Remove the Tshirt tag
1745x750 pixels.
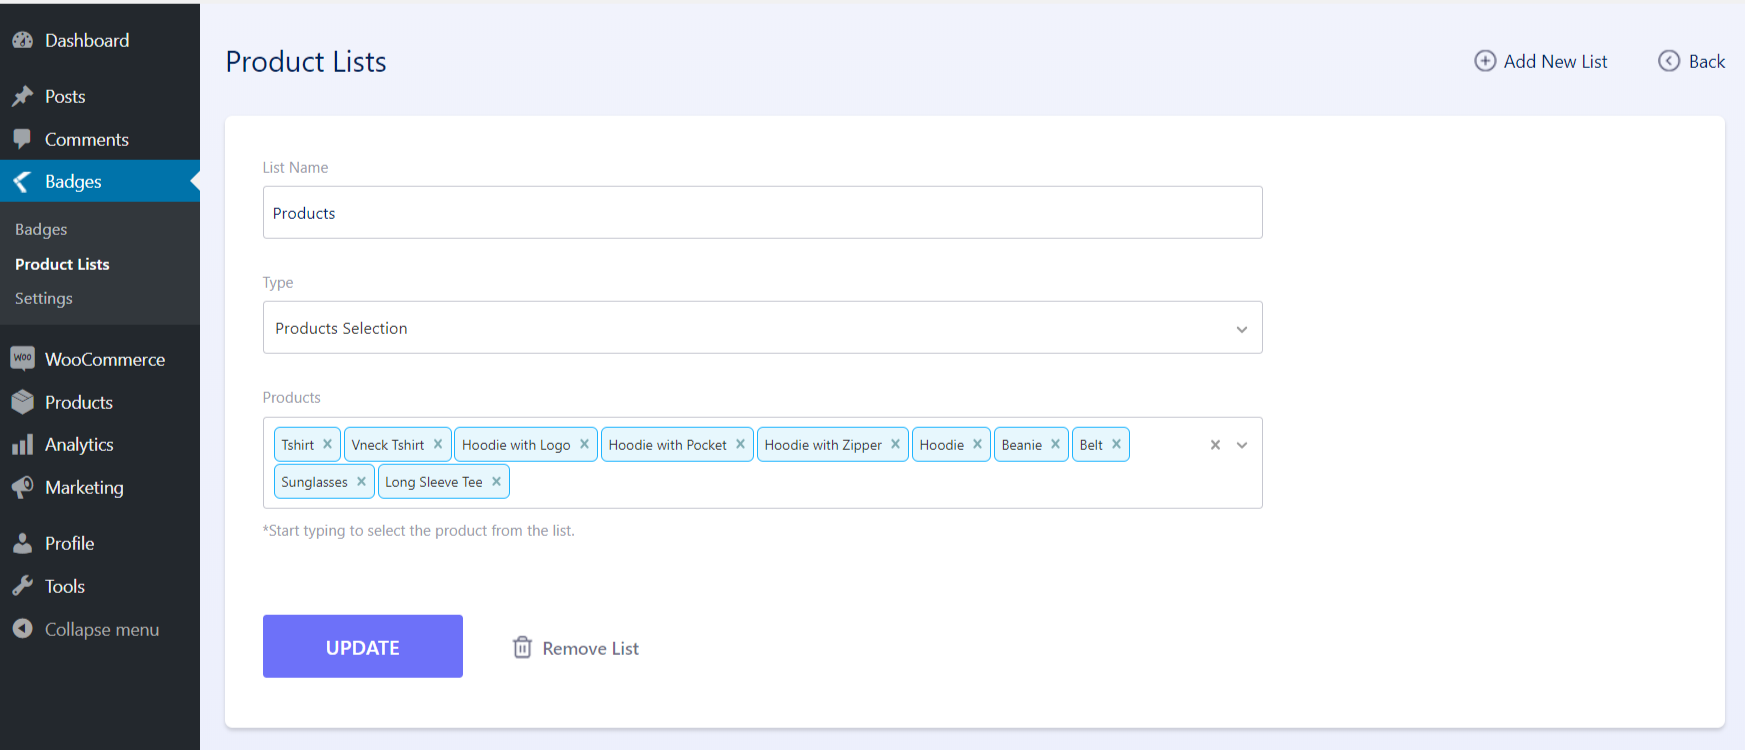(x=327, y=444)
